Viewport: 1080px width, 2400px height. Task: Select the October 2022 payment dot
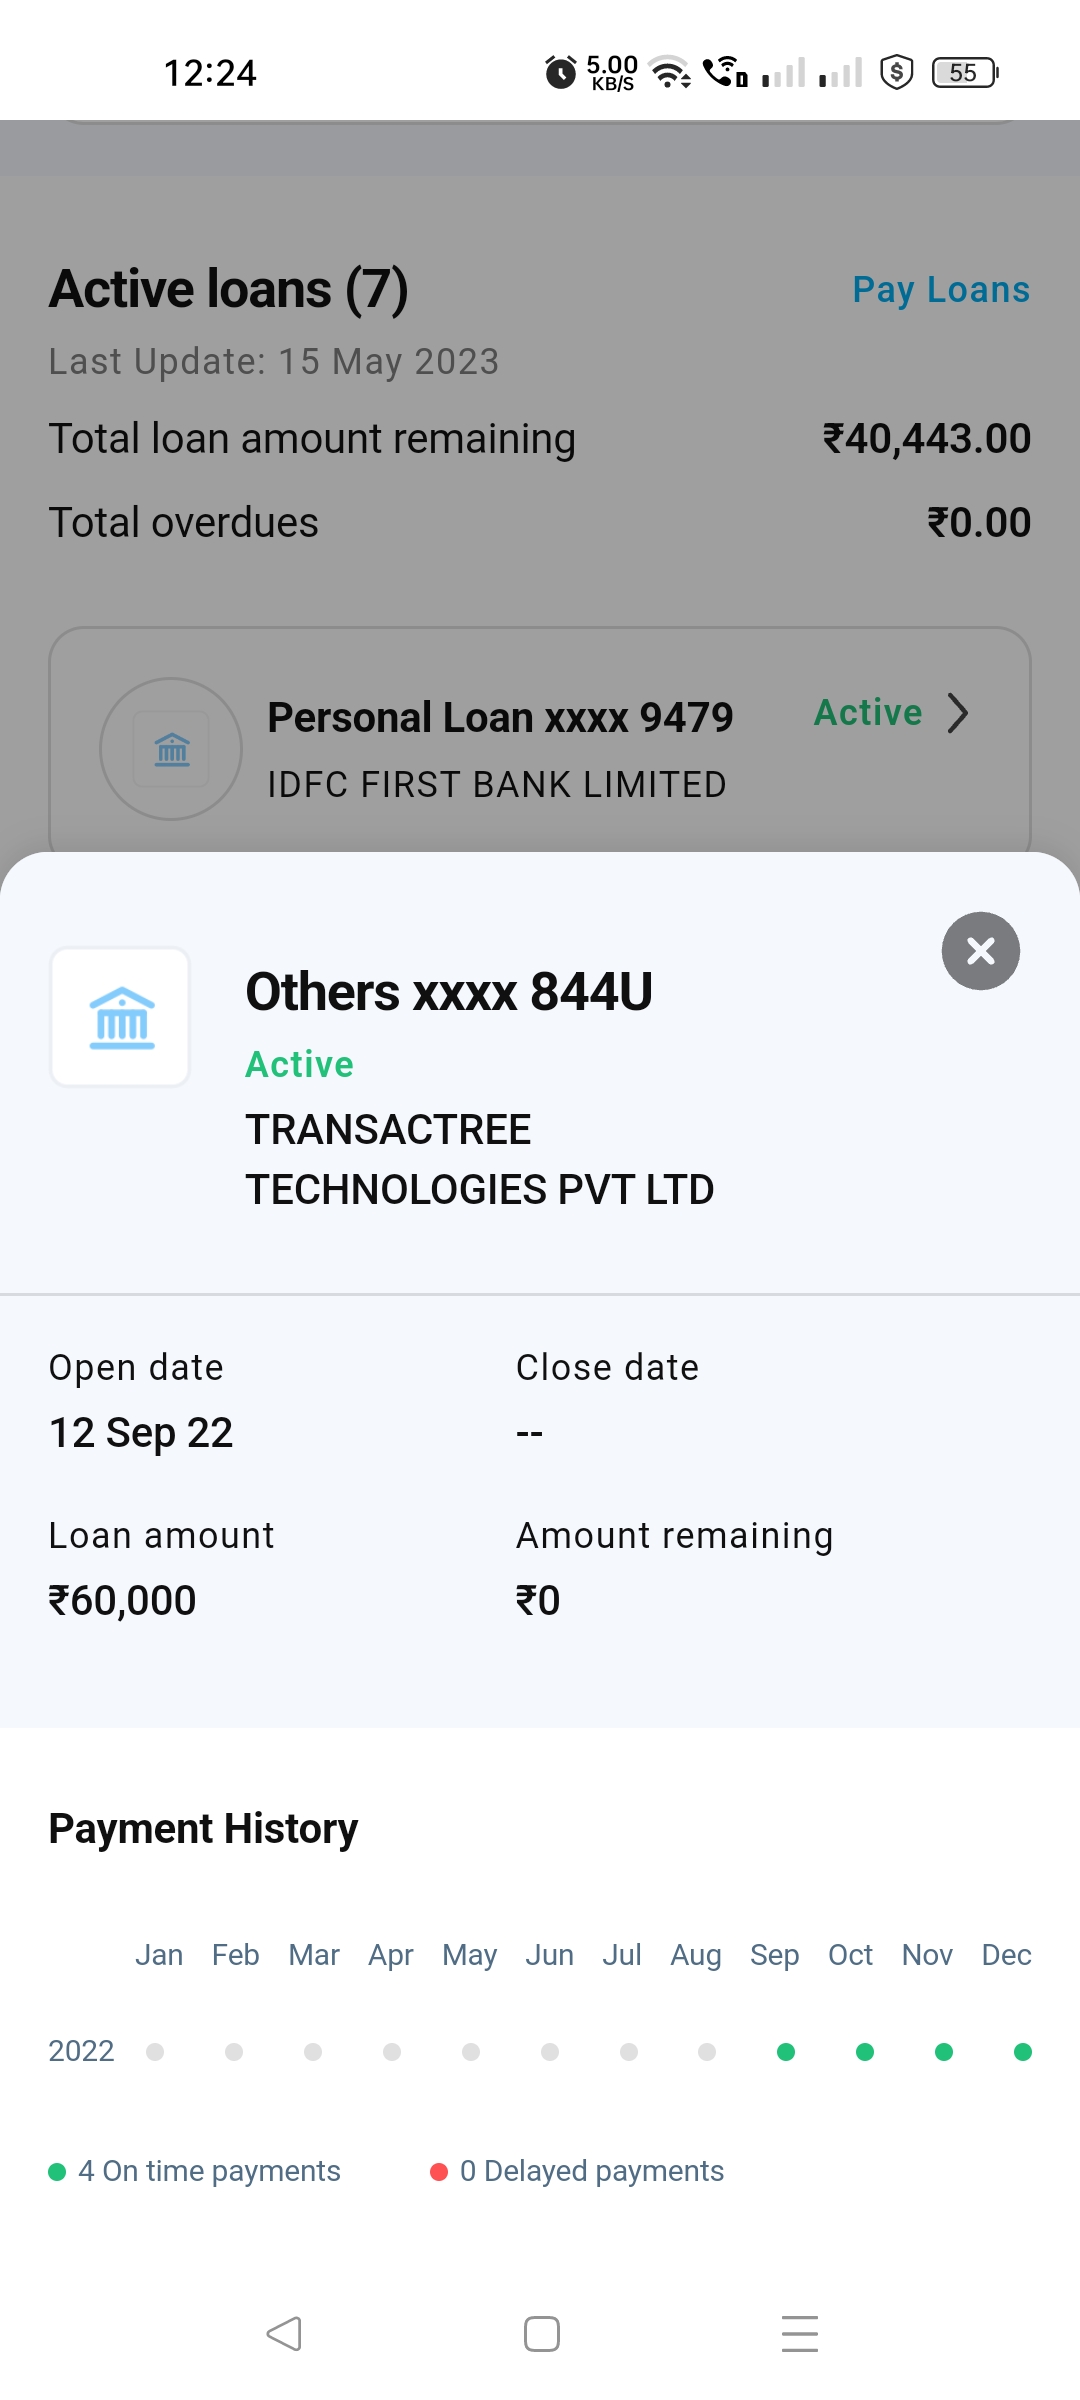point(865,2052)
